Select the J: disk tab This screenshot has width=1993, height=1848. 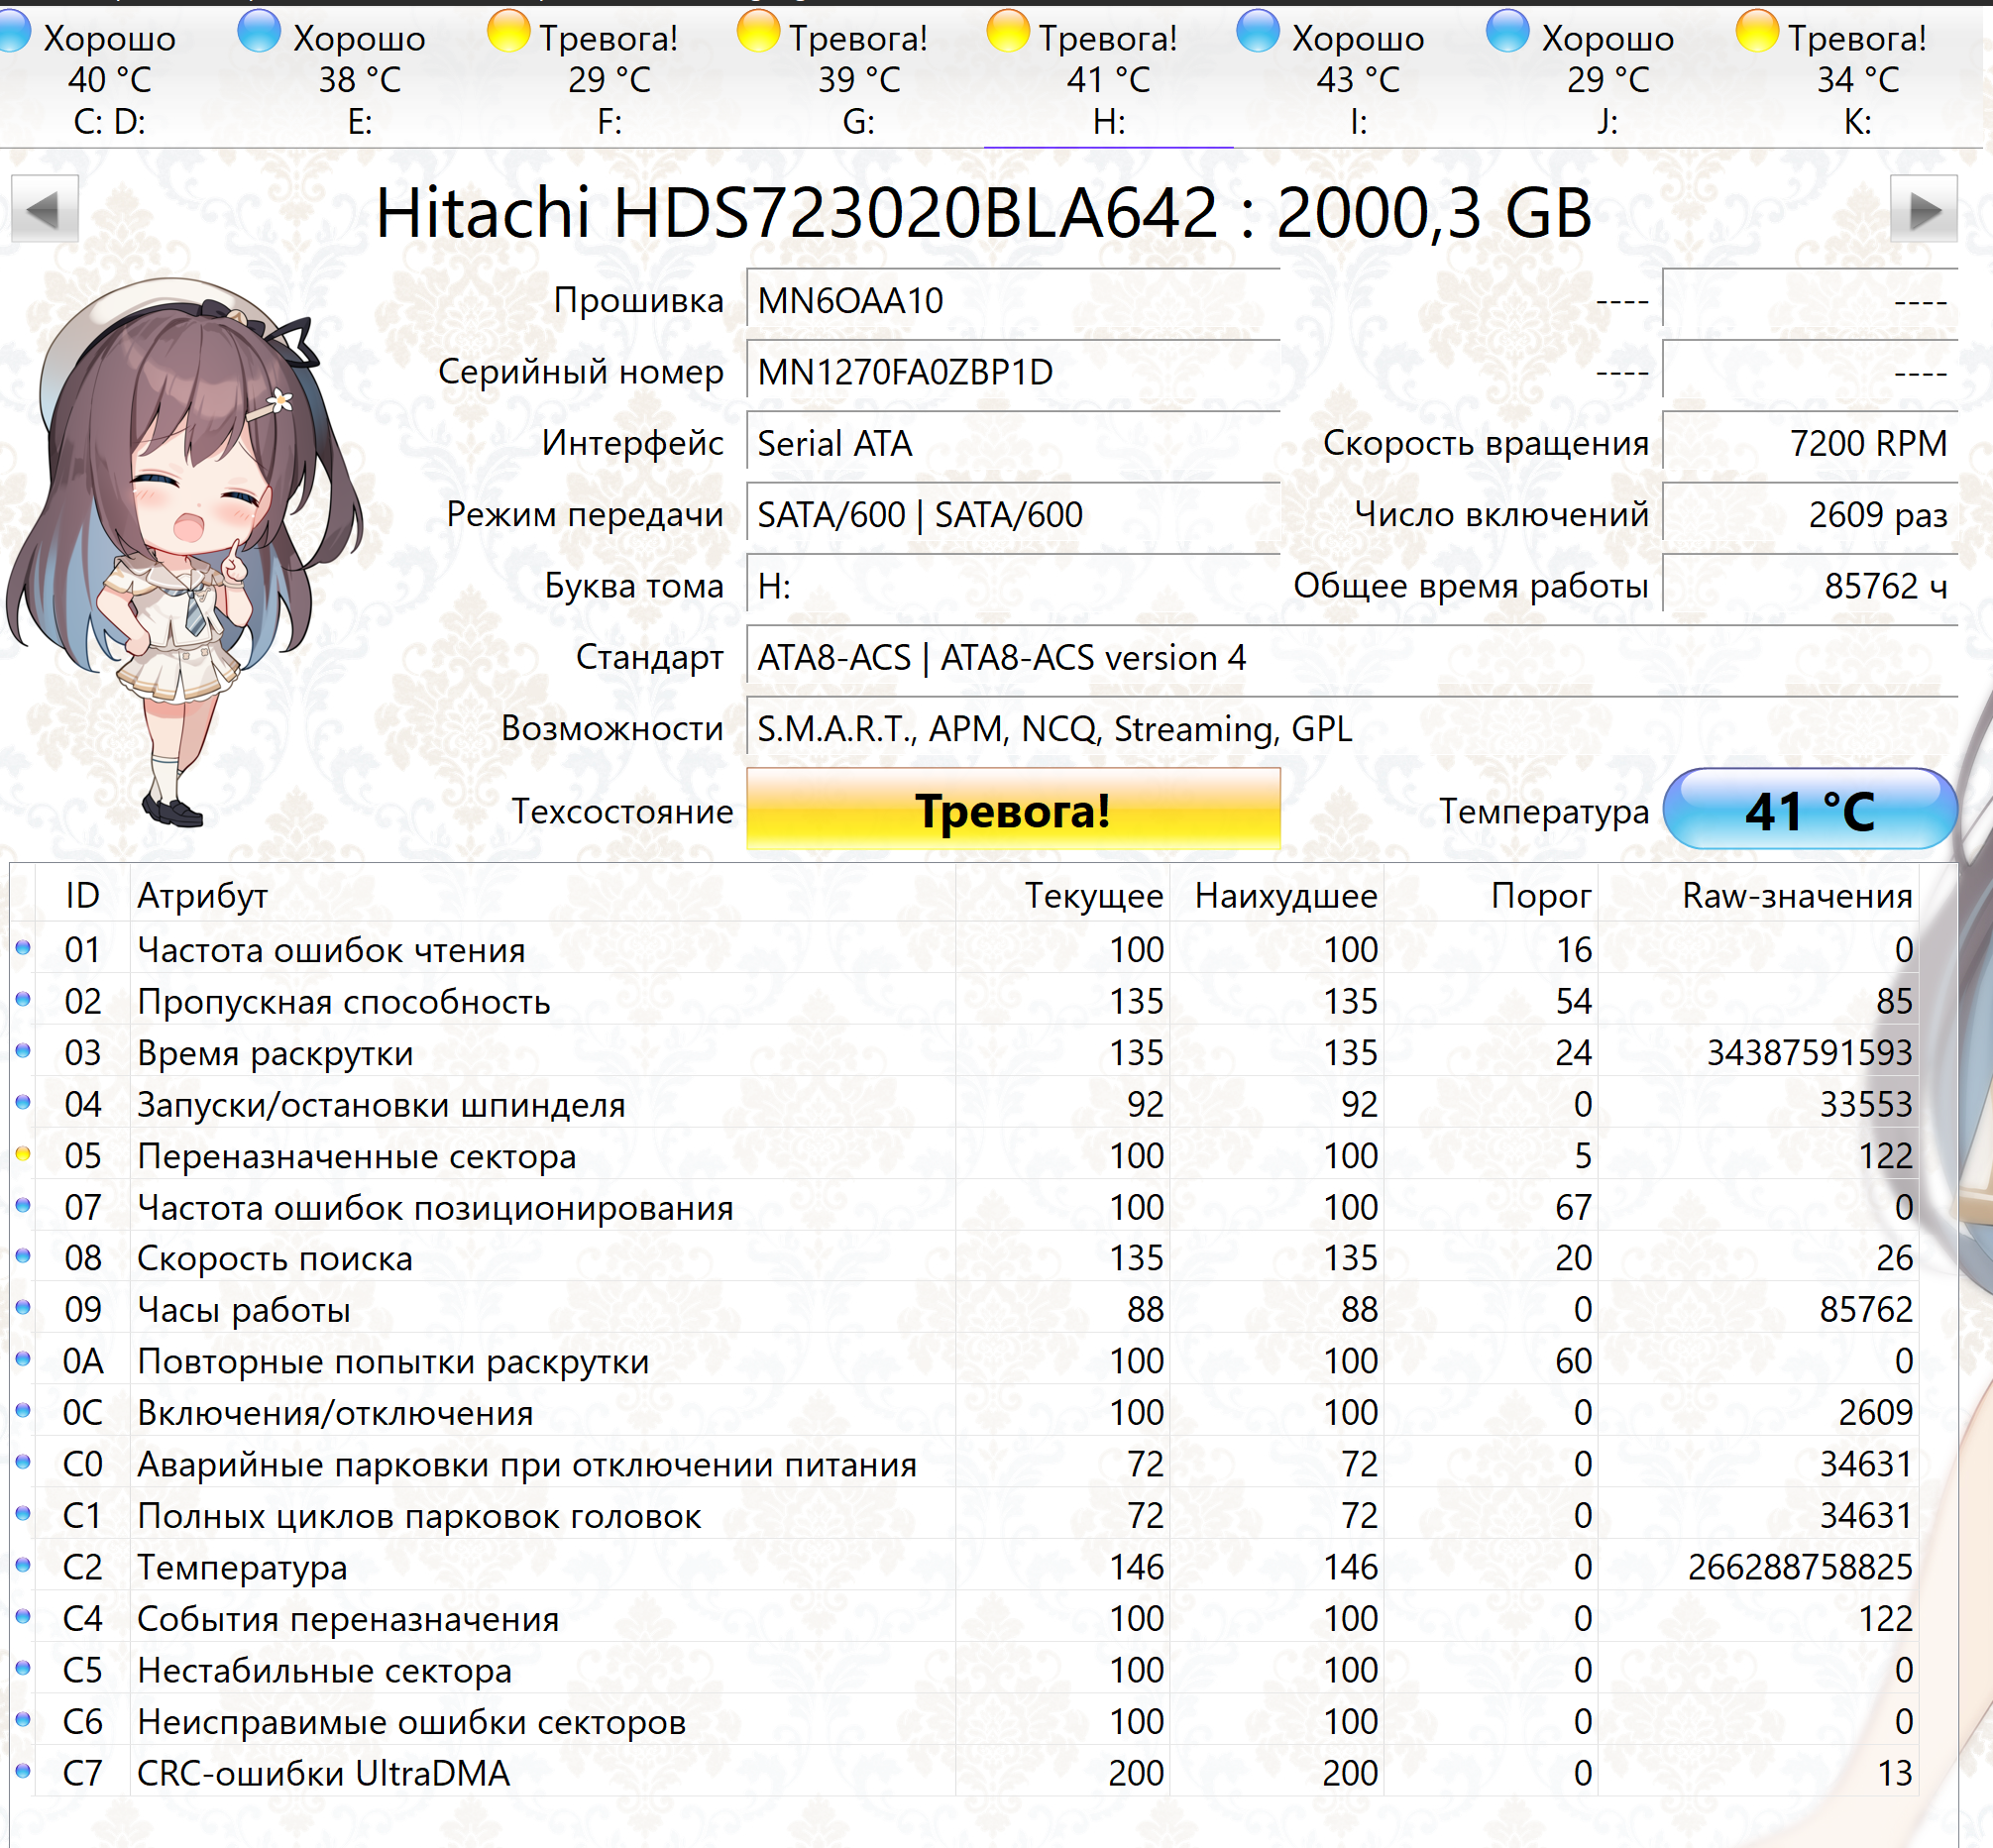pyautogui.click(x=1607, y=79)
